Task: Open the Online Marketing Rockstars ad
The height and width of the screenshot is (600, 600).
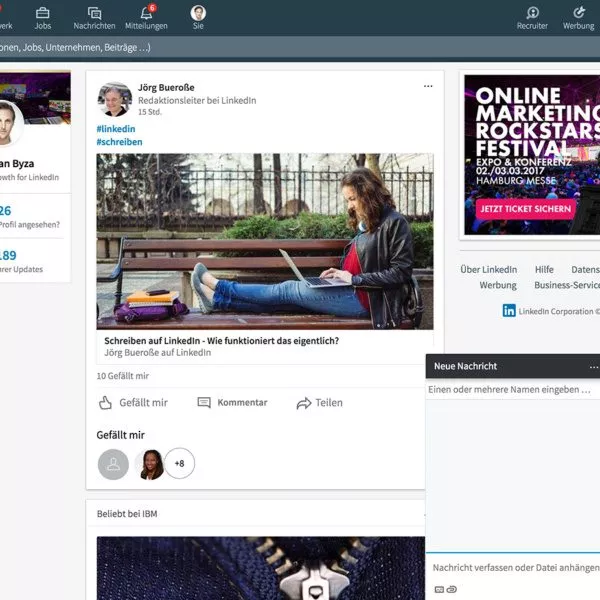Action: tap(532, 155)
